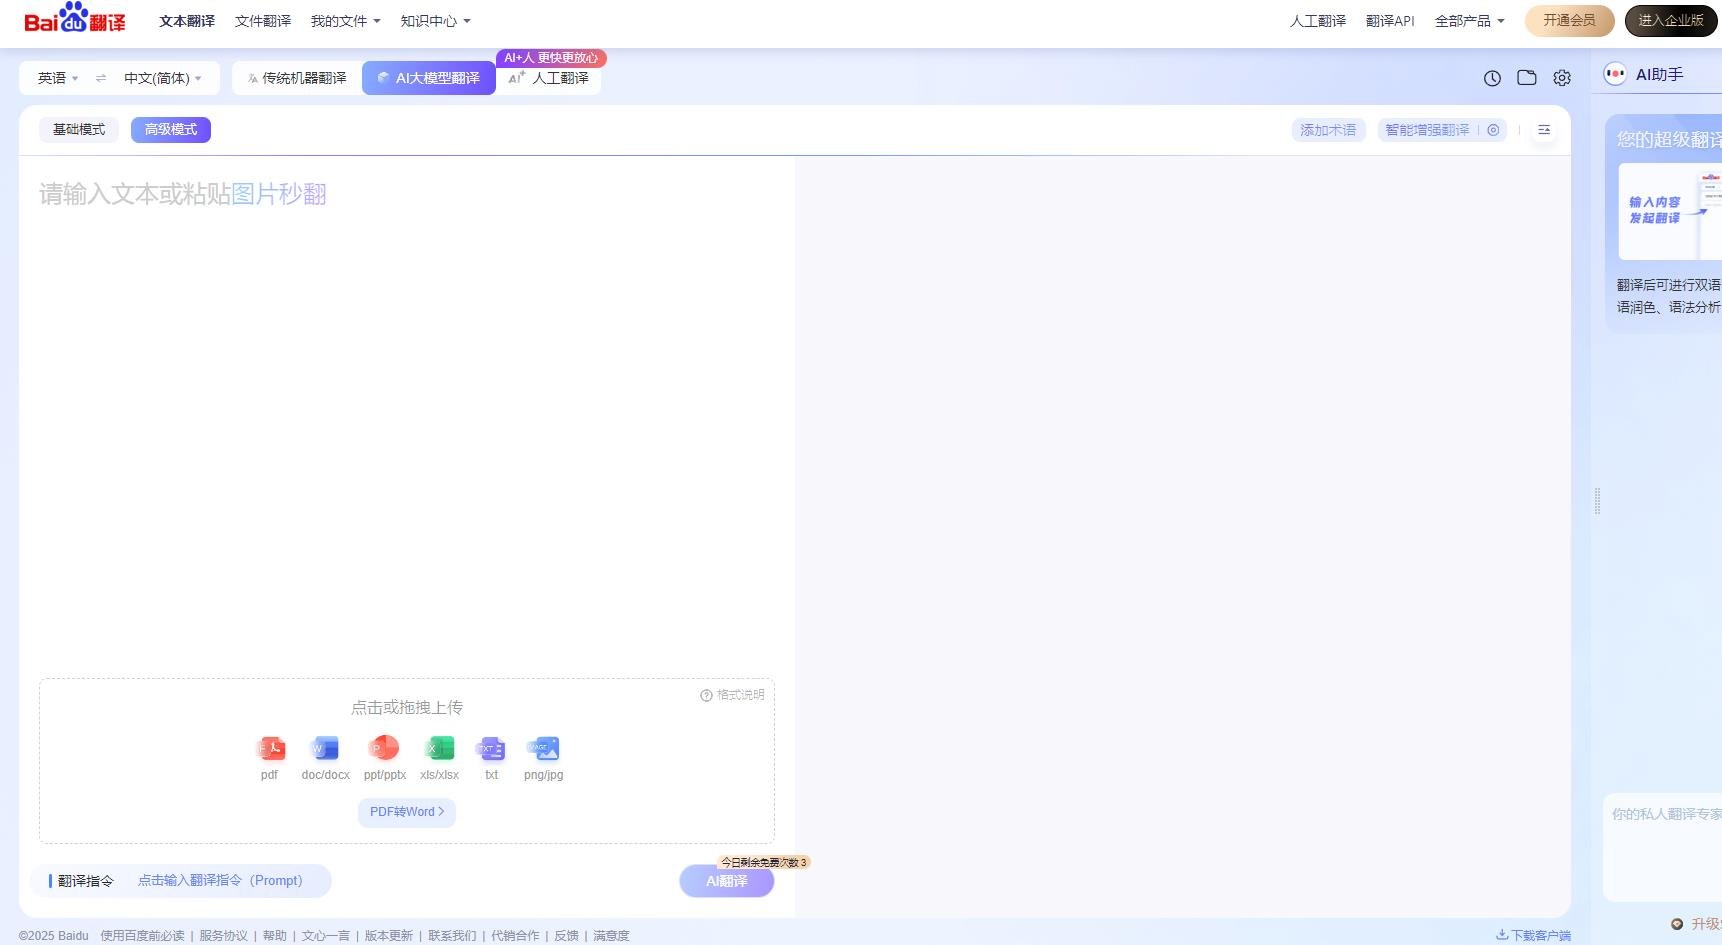Image resolution: width=1722 pixels, height=945 pixels.
Task: Click the AI assistant chat input box
Action: (x=1662, y=847)
